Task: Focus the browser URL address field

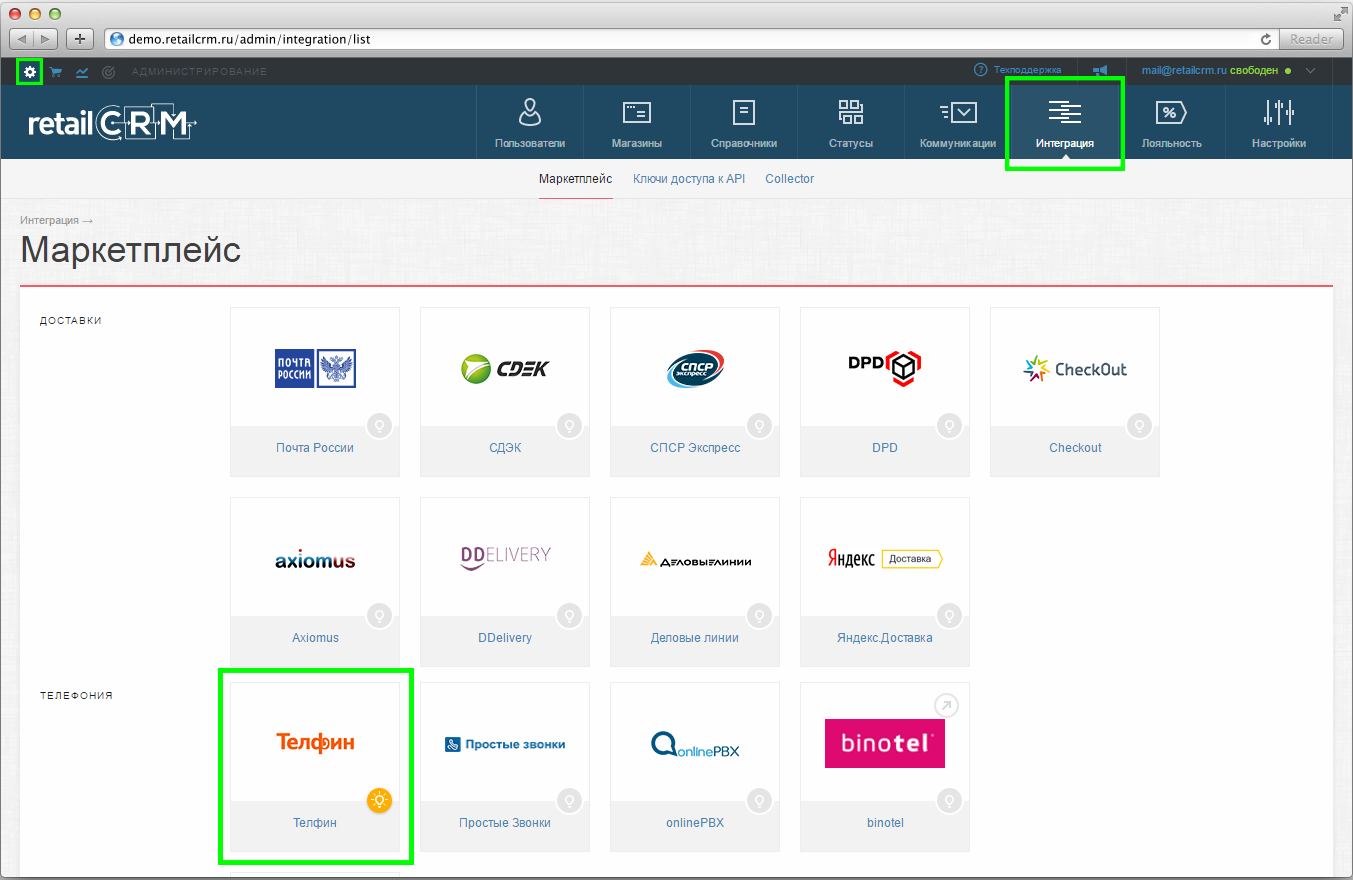Action: coord(691,39)
